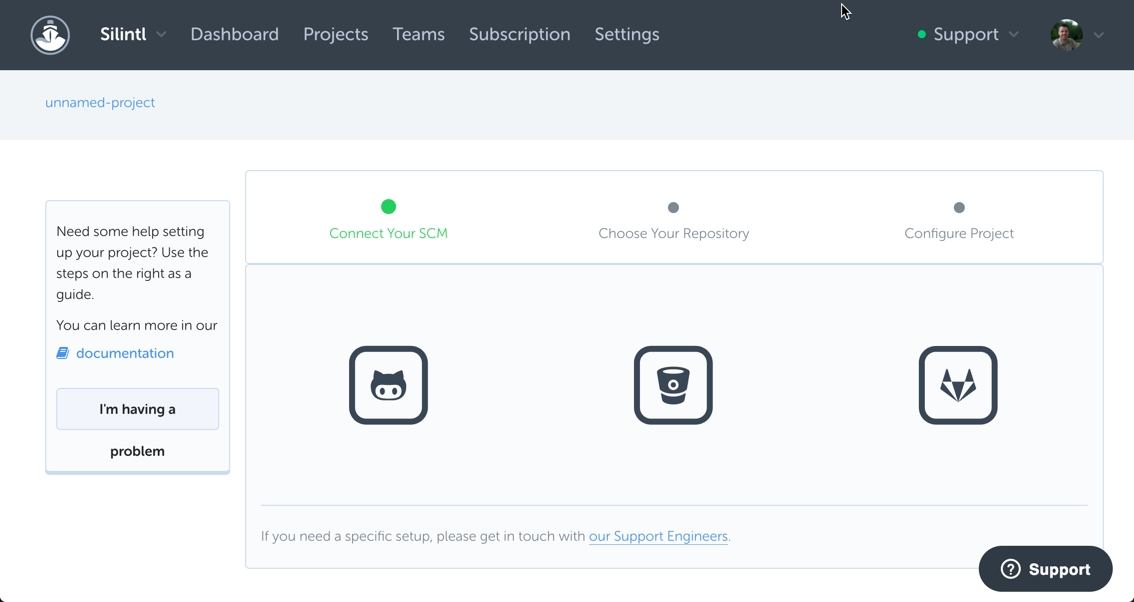Expand the chevron next to avatar
This screenshot has width=1134, height=602.
[1099, 35]
